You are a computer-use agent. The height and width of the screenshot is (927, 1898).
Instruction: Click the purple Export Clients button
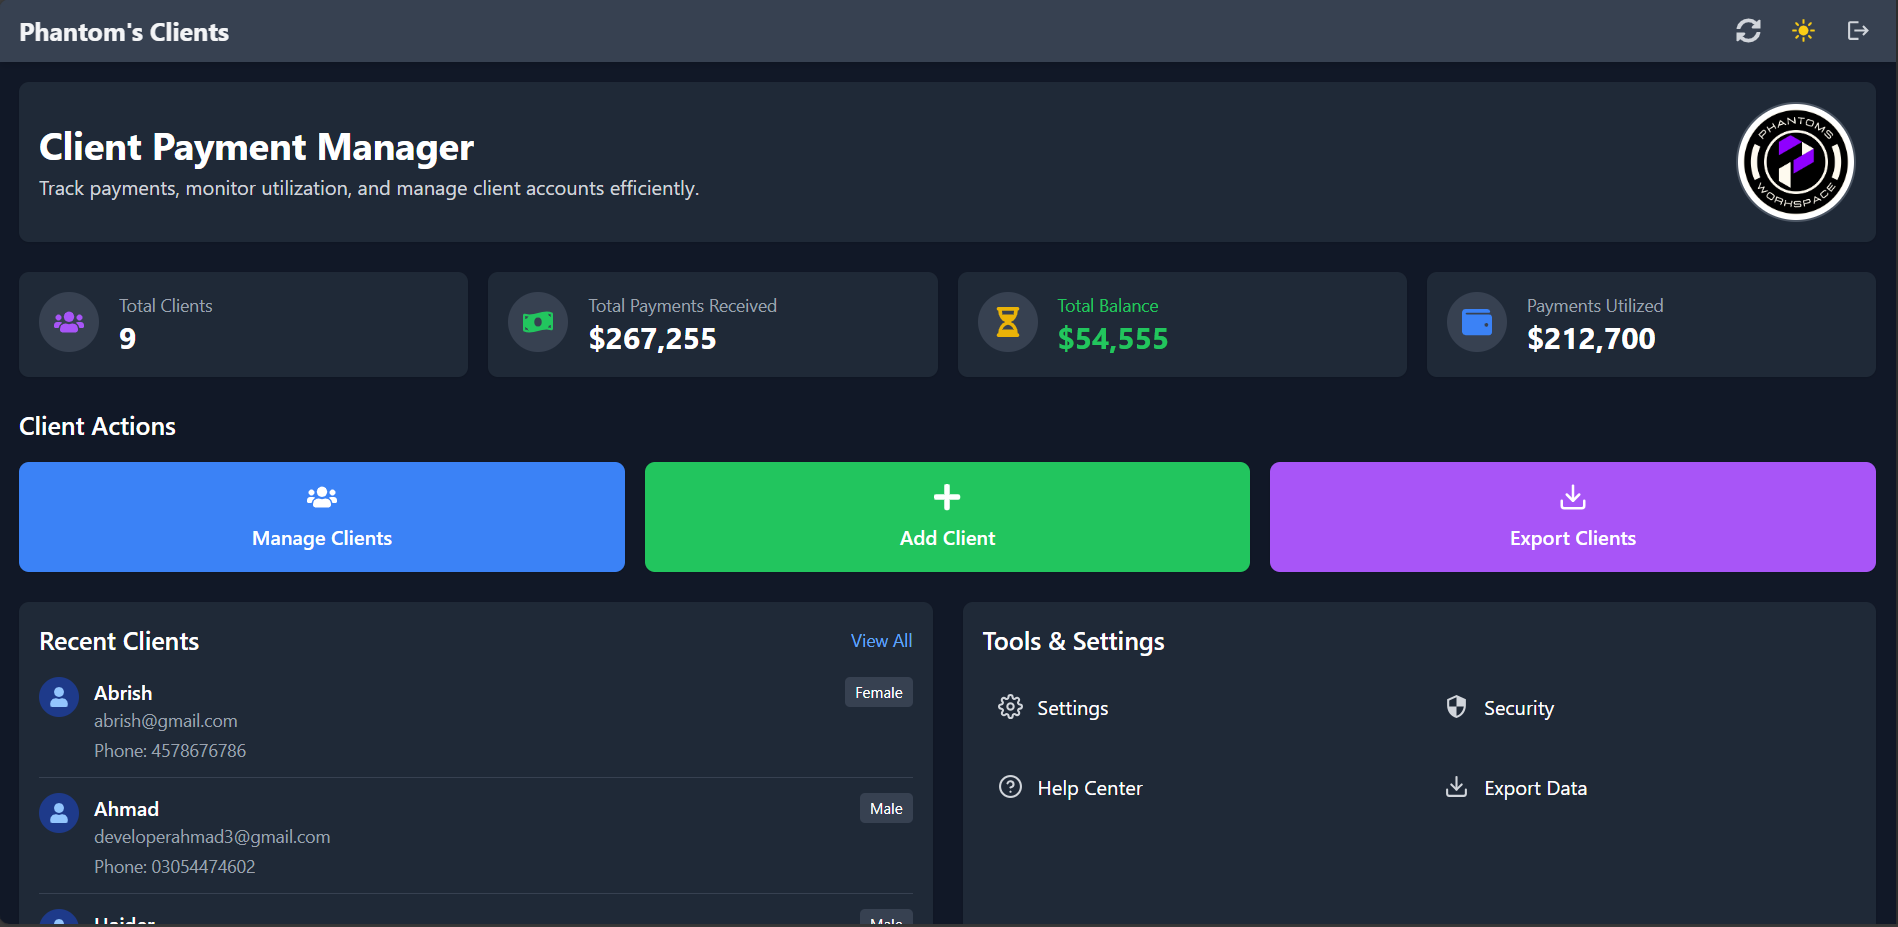pos(1572,517)
